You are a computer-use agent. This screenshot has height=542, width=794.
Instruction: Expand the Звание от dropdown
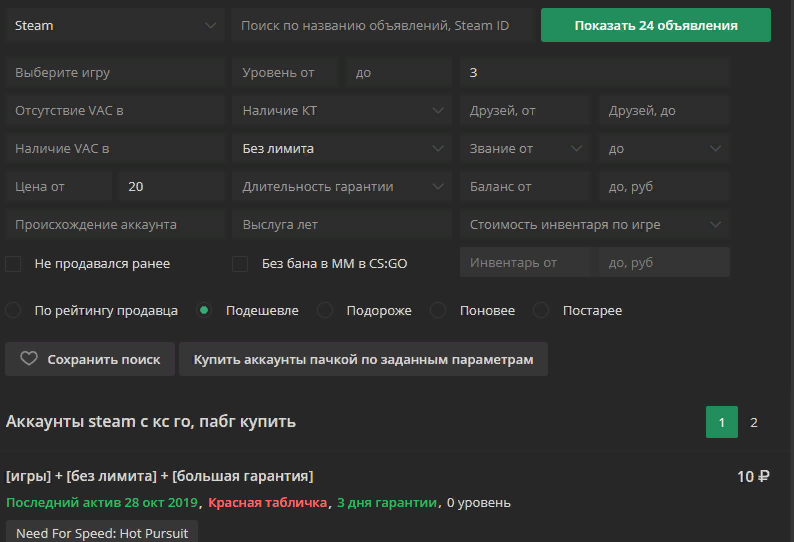click(525, 148)
